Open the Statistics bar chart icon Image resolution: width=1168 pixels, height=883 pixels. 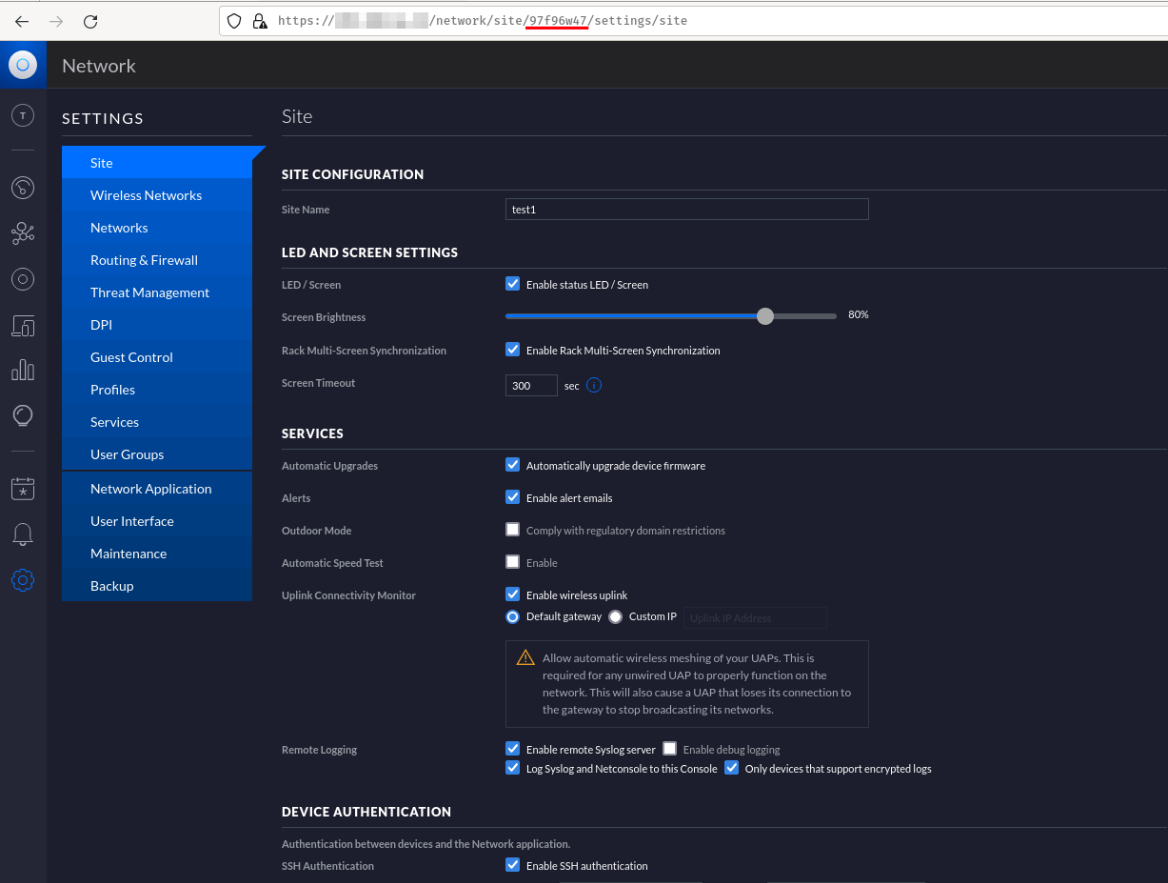click(x=22, y=370)
